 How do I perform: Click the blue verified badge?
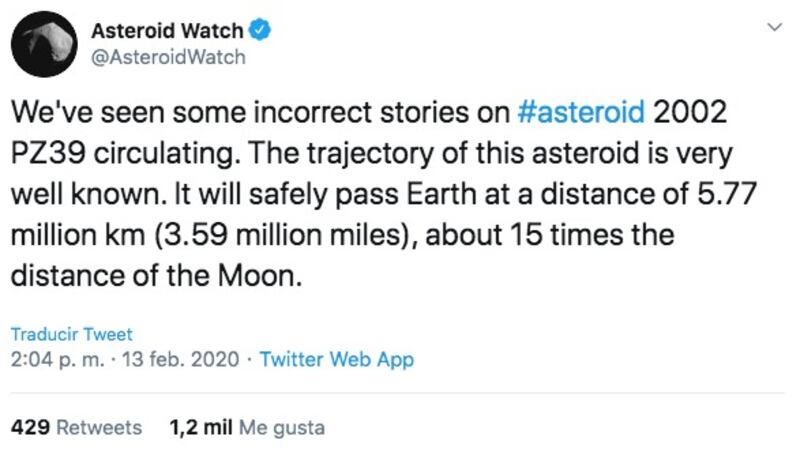(x=259, y=30)
